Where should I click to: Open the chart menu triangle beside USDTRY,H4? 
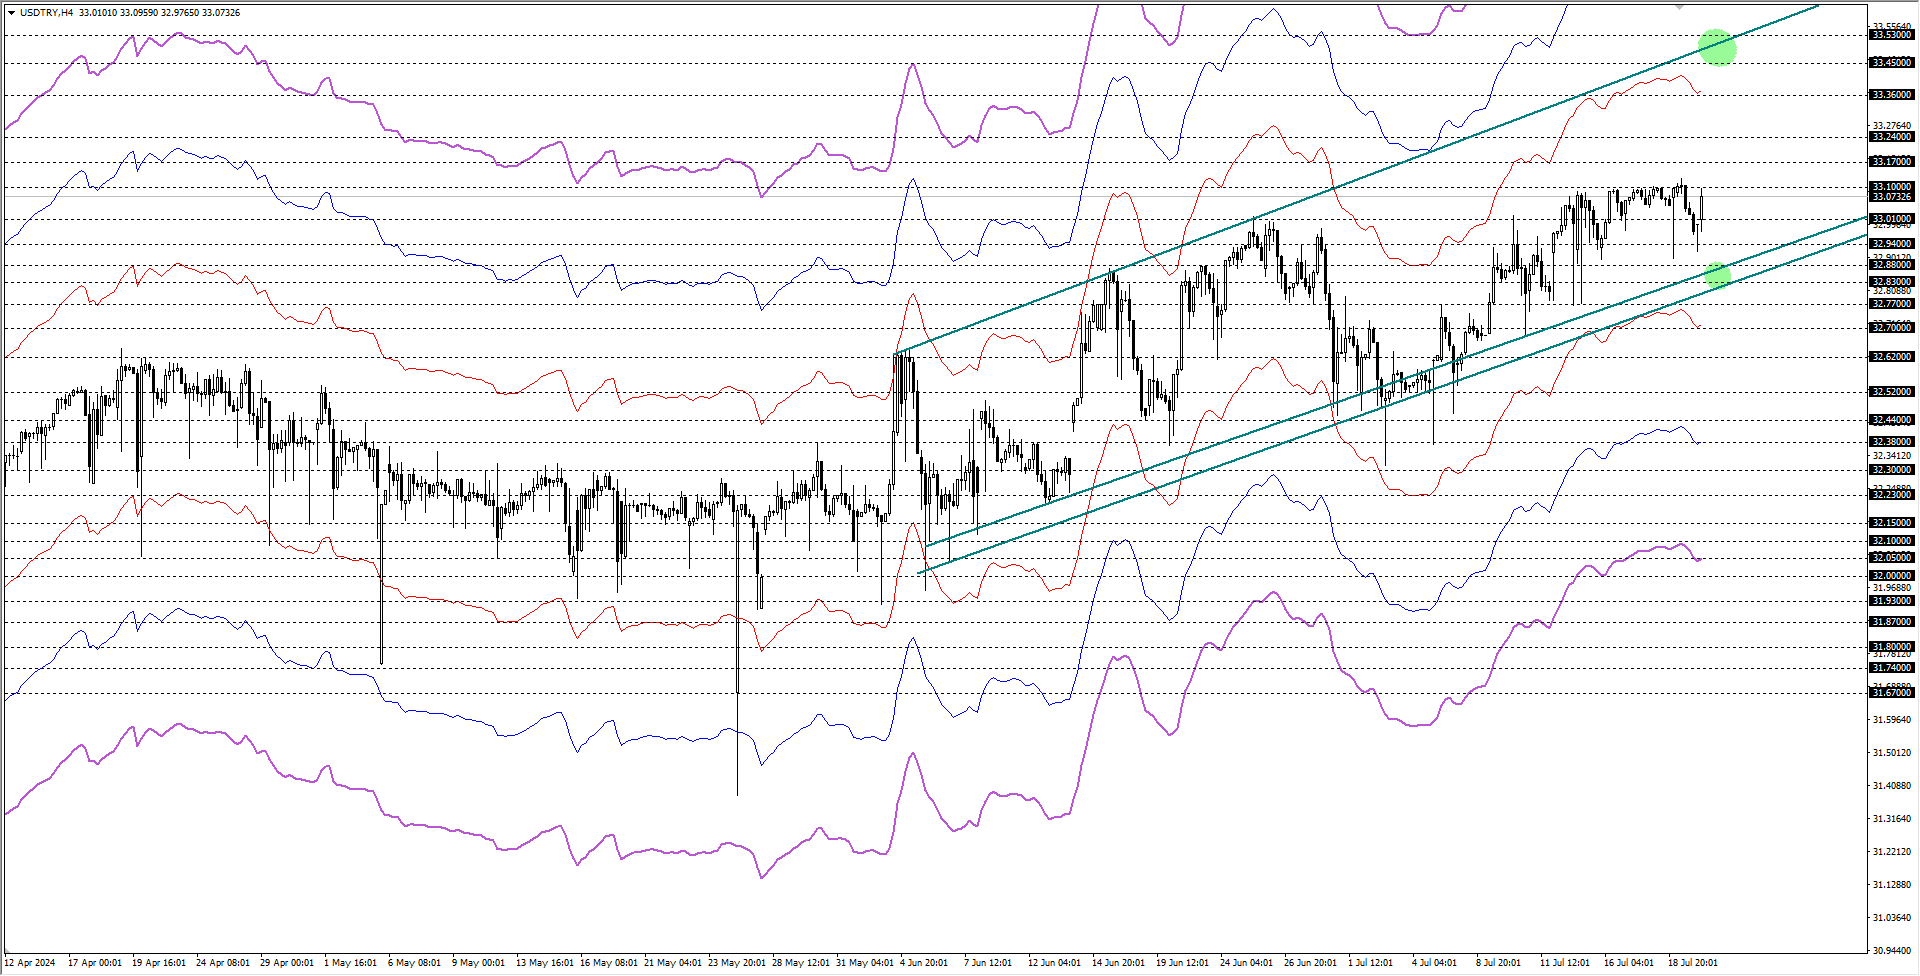11,13
